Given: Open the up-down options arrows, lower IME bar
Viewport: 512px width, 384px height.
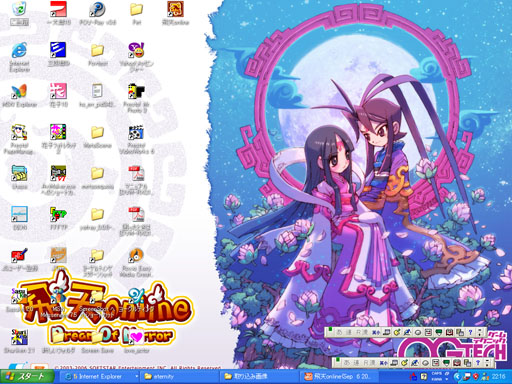Looking at the screenshot, I should tap(488, 362).
